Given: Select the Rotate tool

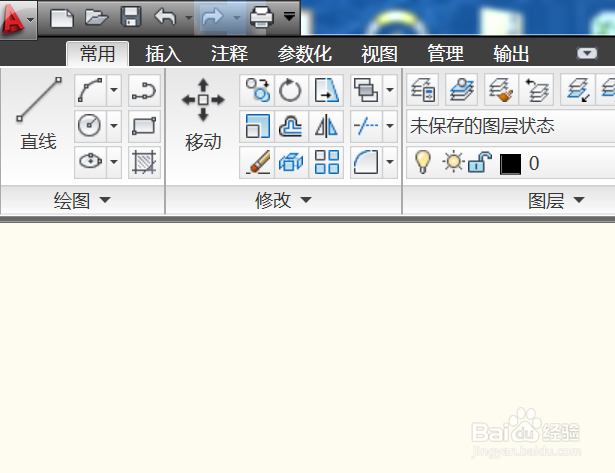Looking at the screenshot, I should (291, 90).
